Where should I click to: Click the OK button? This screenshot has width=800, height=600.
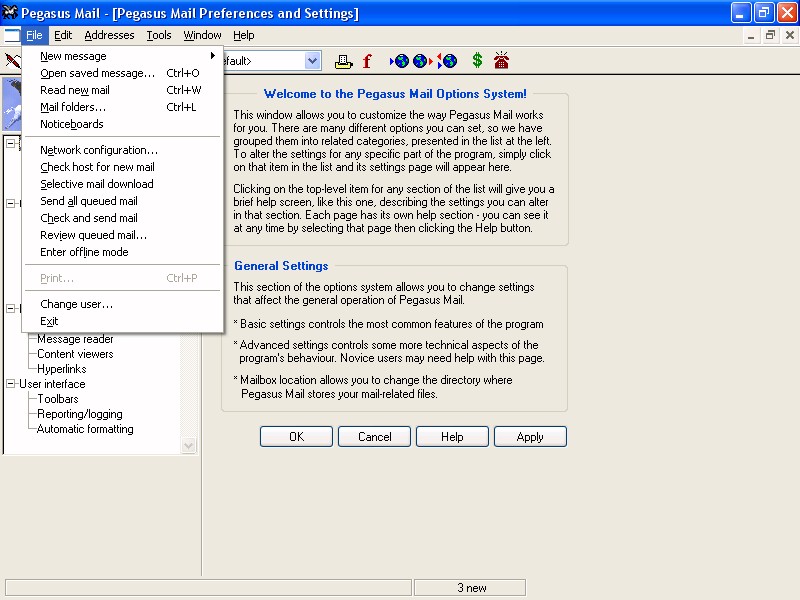(x=296, y=437)
